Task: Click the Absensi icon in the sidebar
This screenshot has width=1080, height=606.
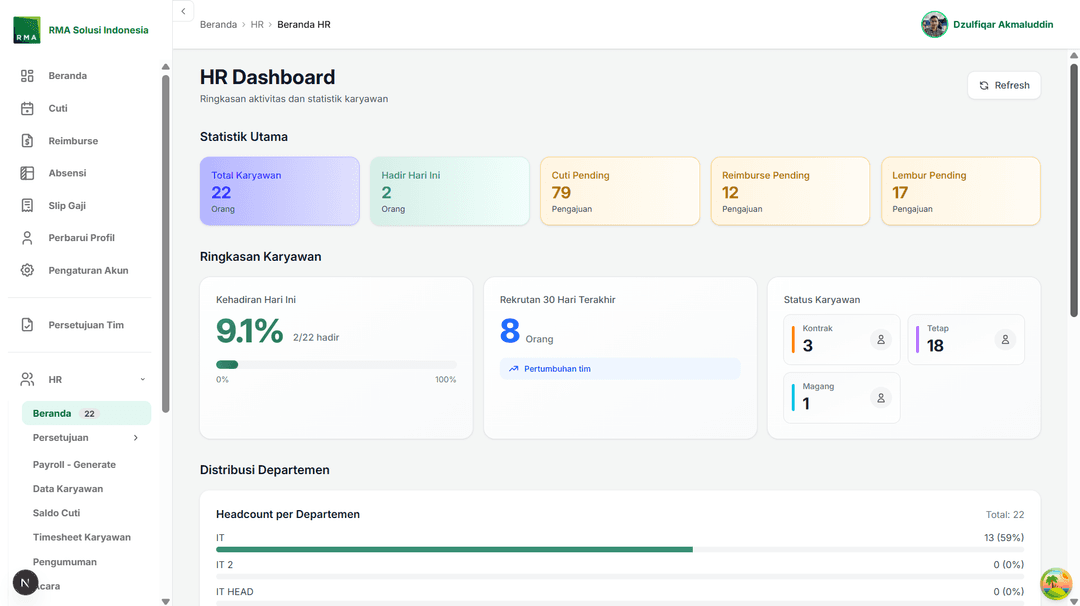Action: point(27,172)
